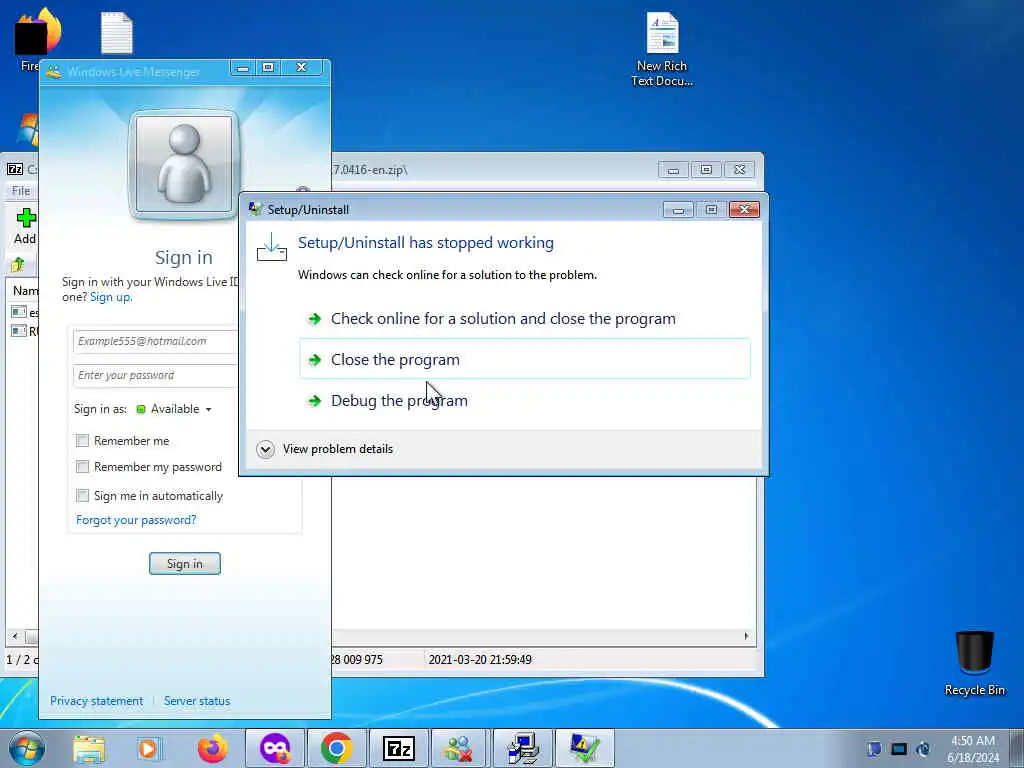
Task: Click the purple masked Firefox taskbar icon
Action: click(275, 748)
